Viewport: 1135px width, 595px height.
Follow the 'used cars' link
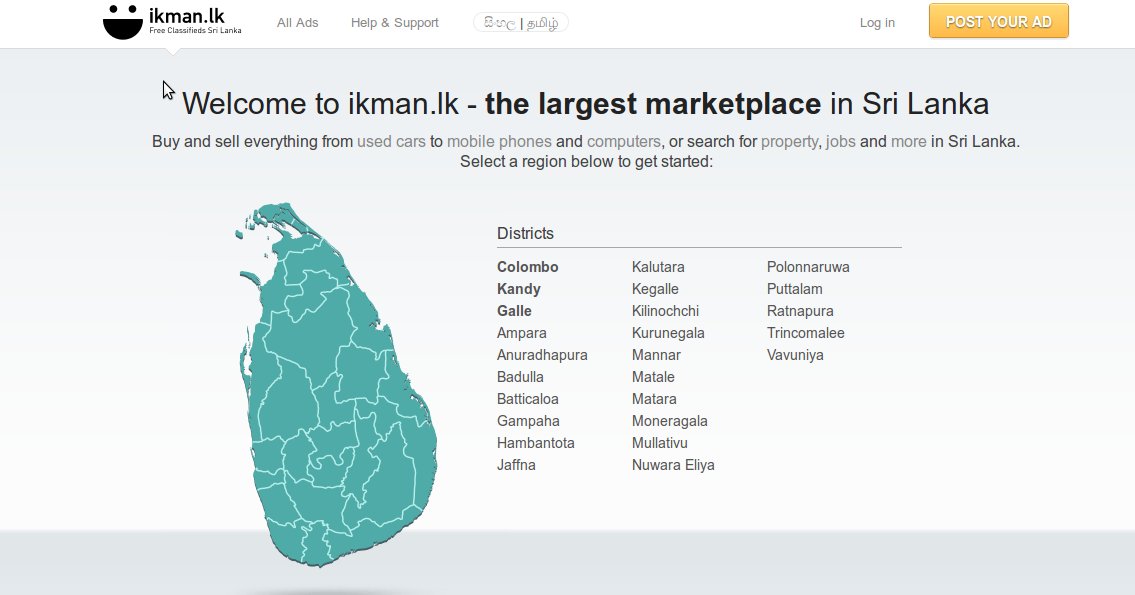[391, 141]
